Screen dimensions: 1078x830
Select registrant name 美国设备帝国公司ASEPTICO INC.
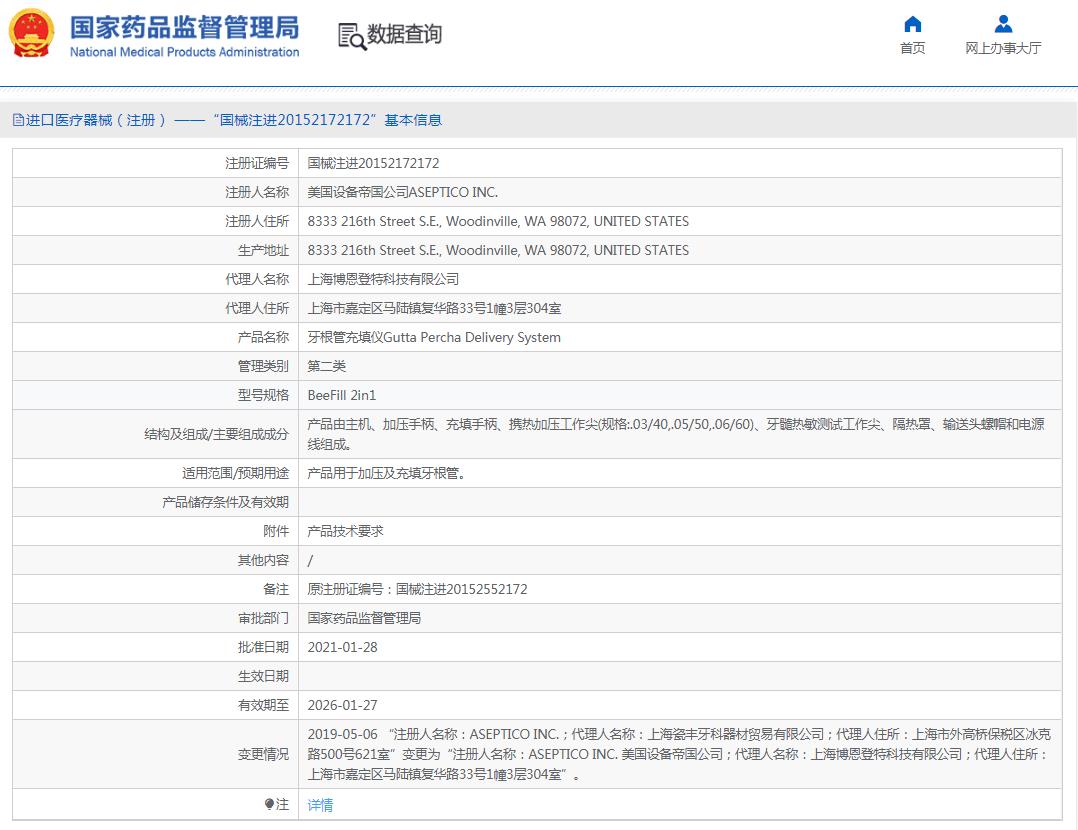tap(402, 193)
